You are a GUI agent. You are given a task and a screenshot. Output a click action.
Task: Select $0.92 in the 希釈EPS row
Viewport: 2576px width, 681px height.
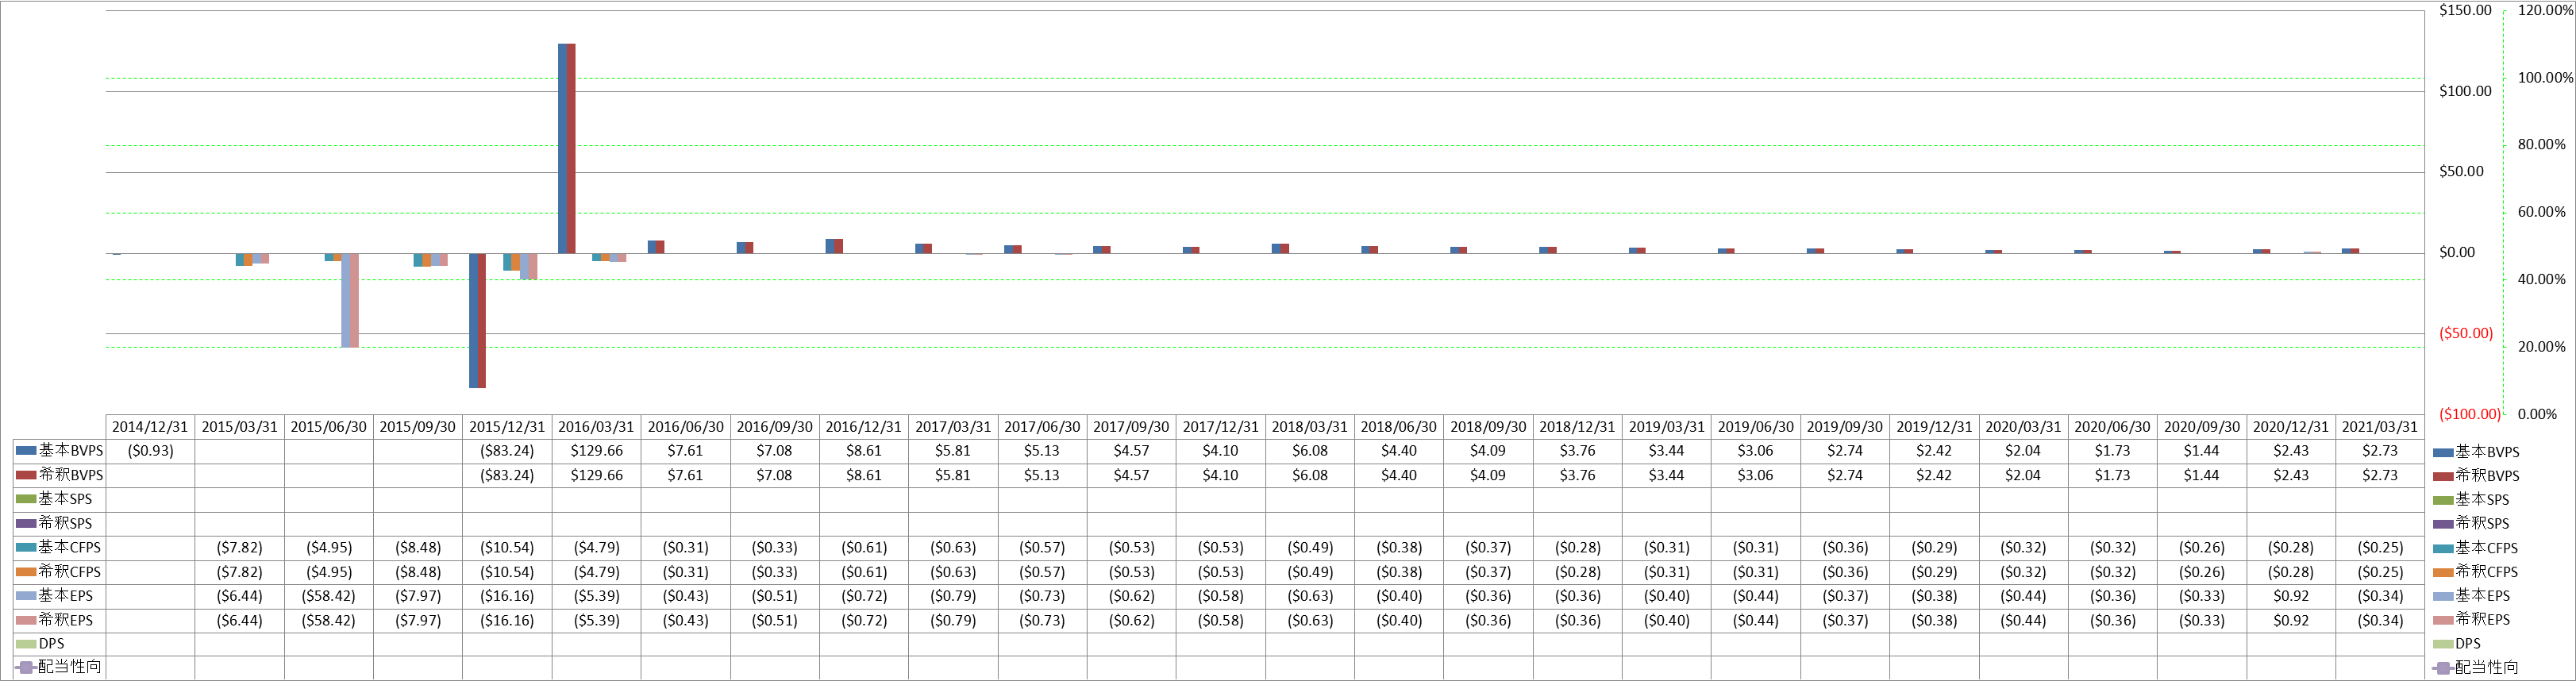click(2291, 620)
